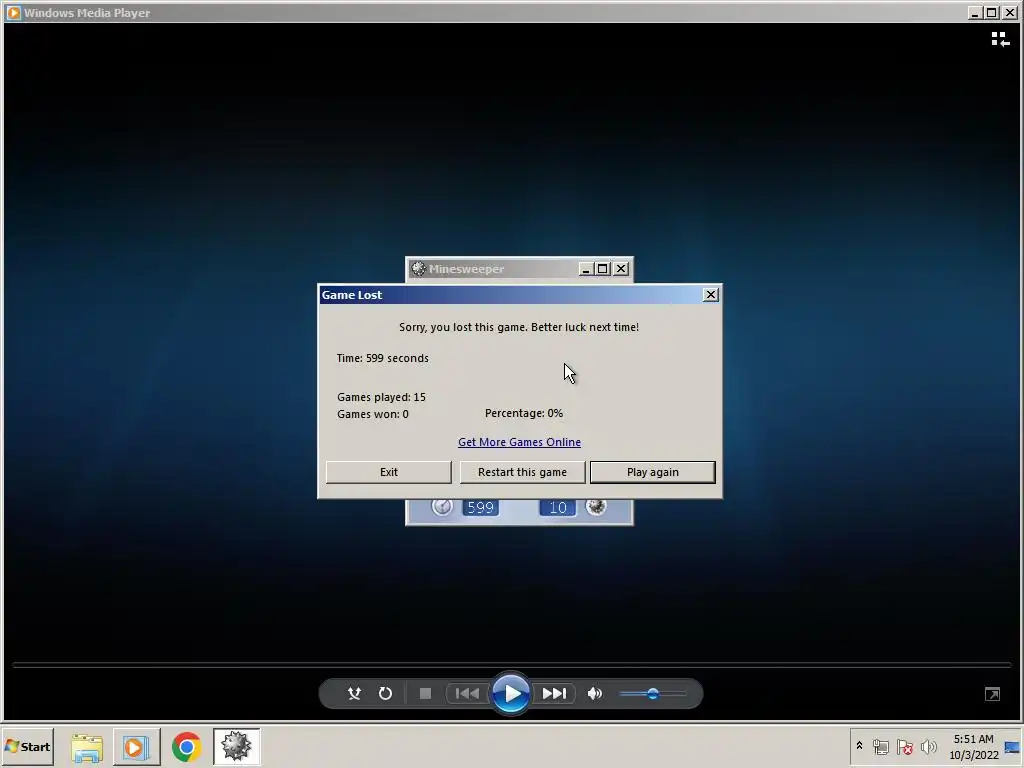
Task: Toggle shuffle in Windows Media Player
Action: 355,694
